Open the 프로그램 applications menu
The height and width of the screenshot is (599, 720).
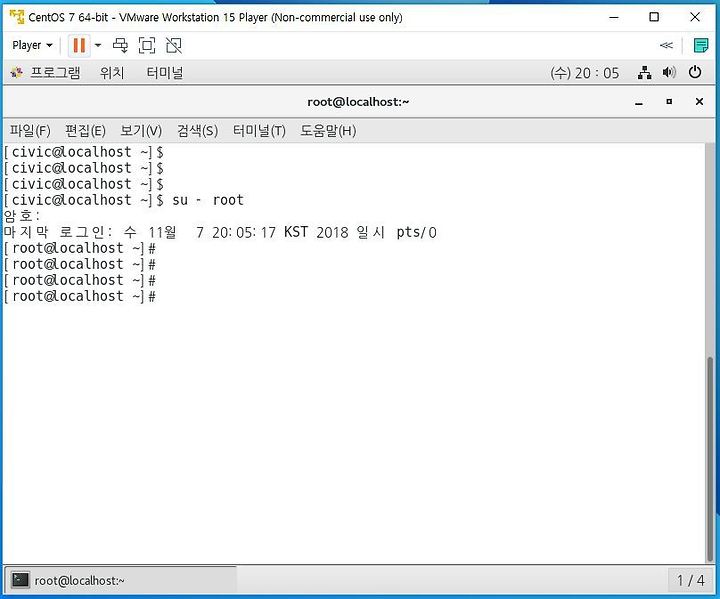(55, 73)
